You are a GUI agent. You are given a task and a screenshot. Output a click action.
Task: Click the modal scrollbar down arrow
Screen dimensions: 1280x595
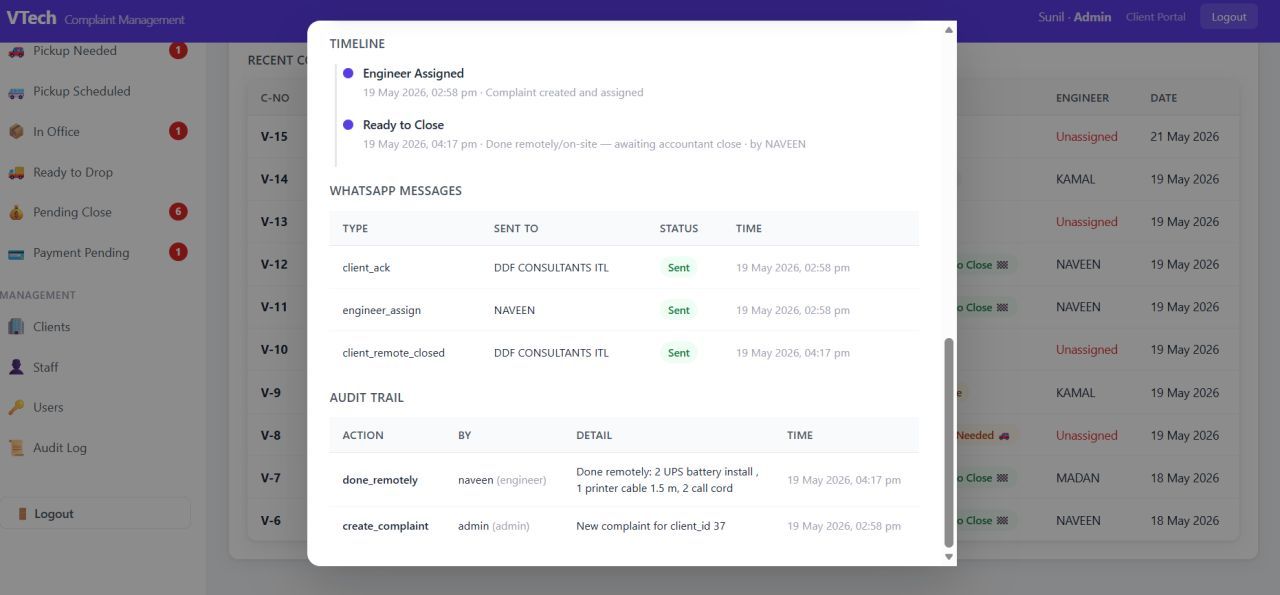949,557
